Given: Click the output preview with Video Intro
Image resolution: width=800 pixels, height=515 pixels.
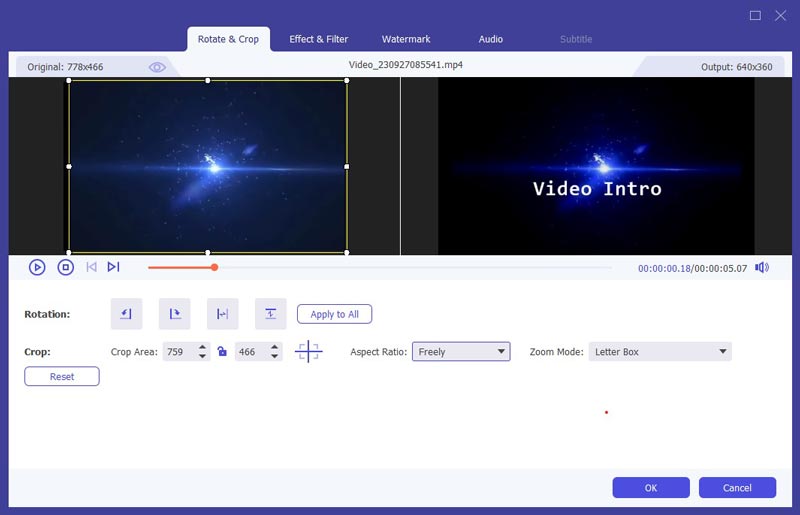Looking at the screenshot, I should click(x=596, y=166).
